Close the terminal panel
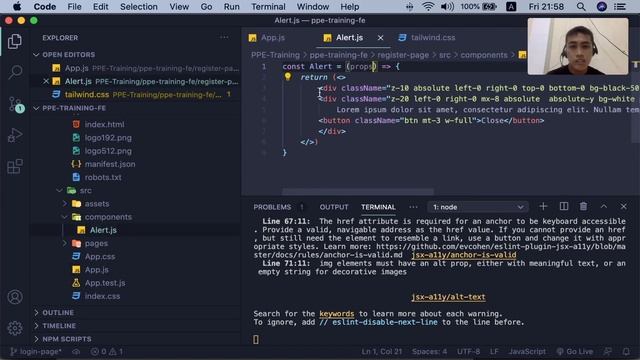 point(623,207)
